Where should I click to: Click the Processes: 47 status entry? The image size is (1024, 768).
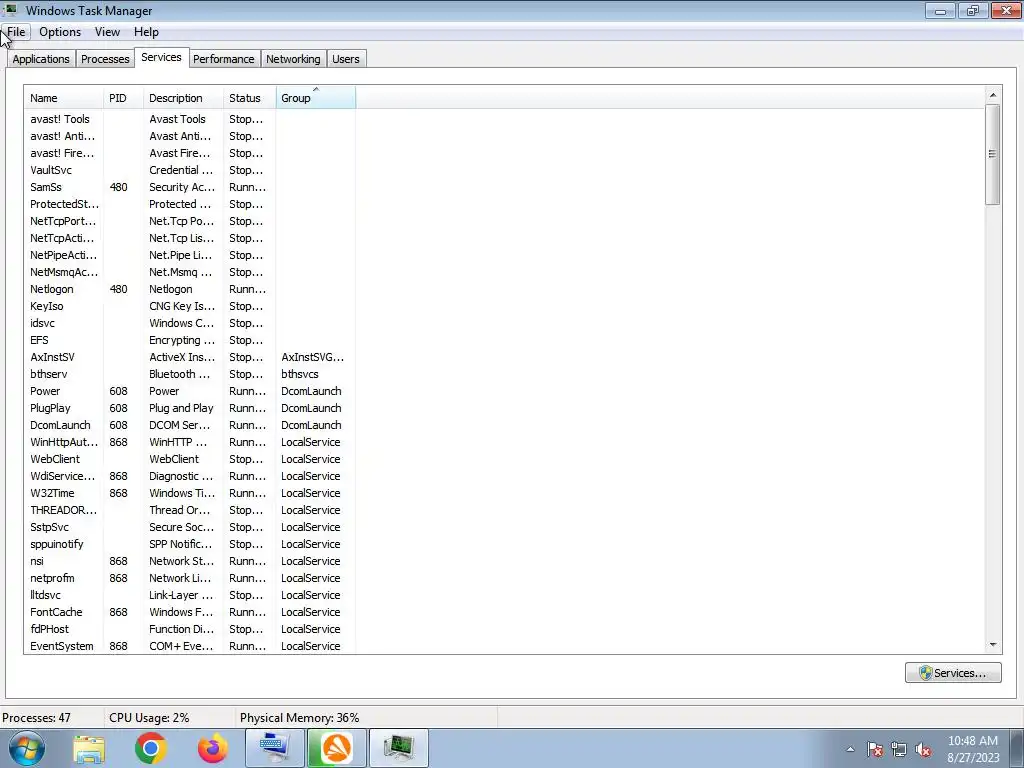click(37, 718)
